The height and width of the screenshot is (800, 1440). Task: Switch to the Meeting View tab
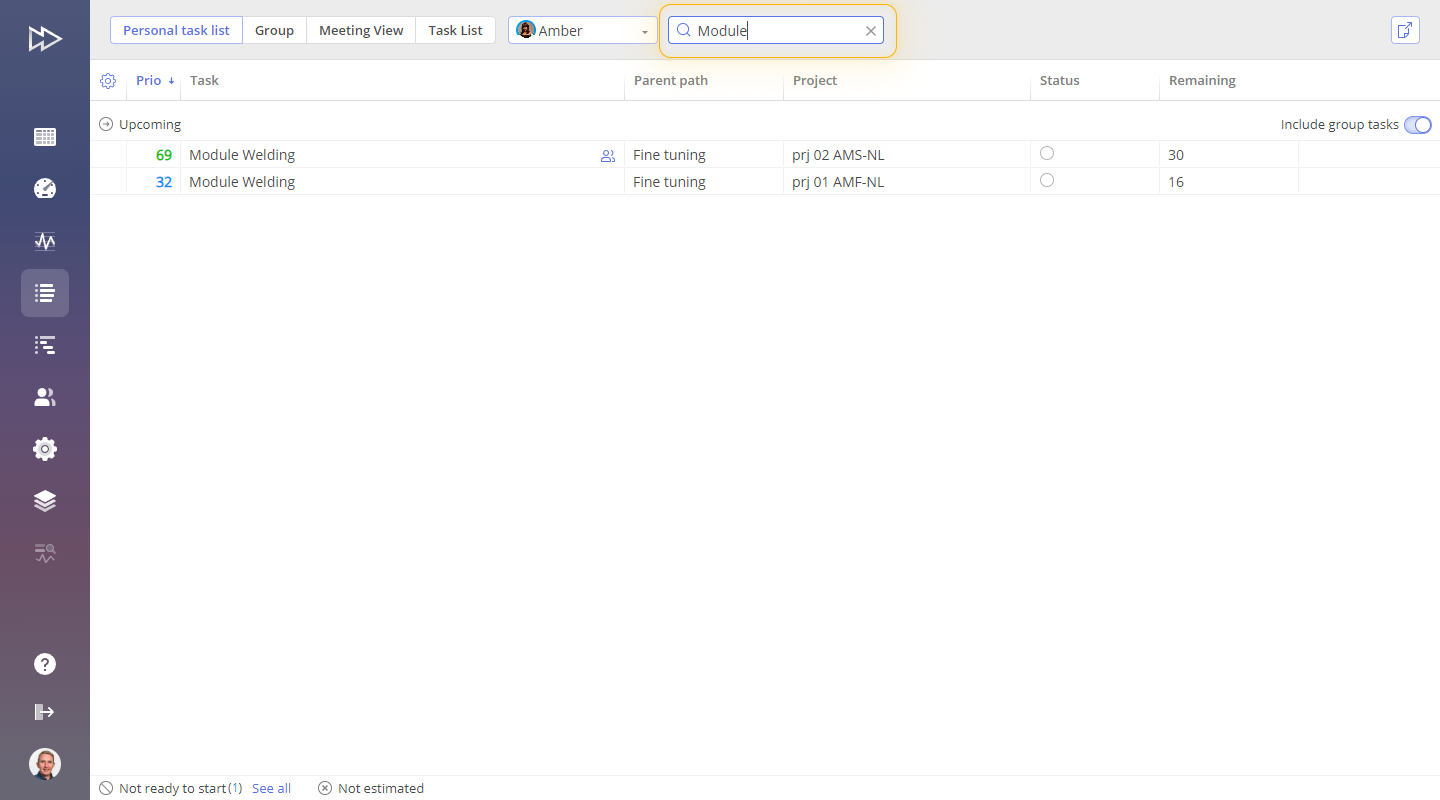[x=361, y=30]
